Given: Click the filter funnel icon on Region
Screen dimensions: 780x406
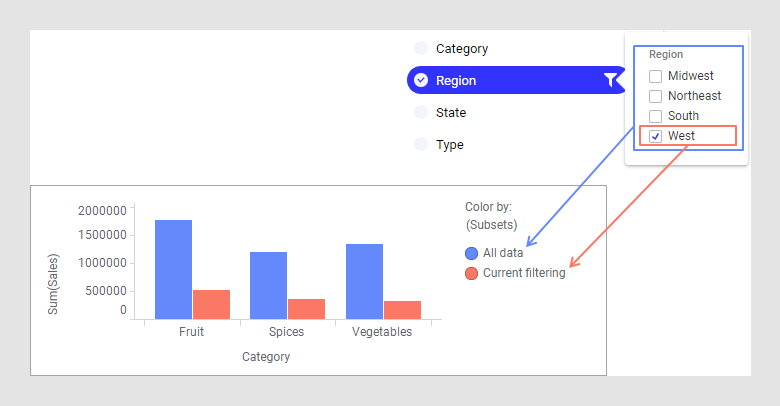Looking at the screenshot, I should click(x=610, y=80).
